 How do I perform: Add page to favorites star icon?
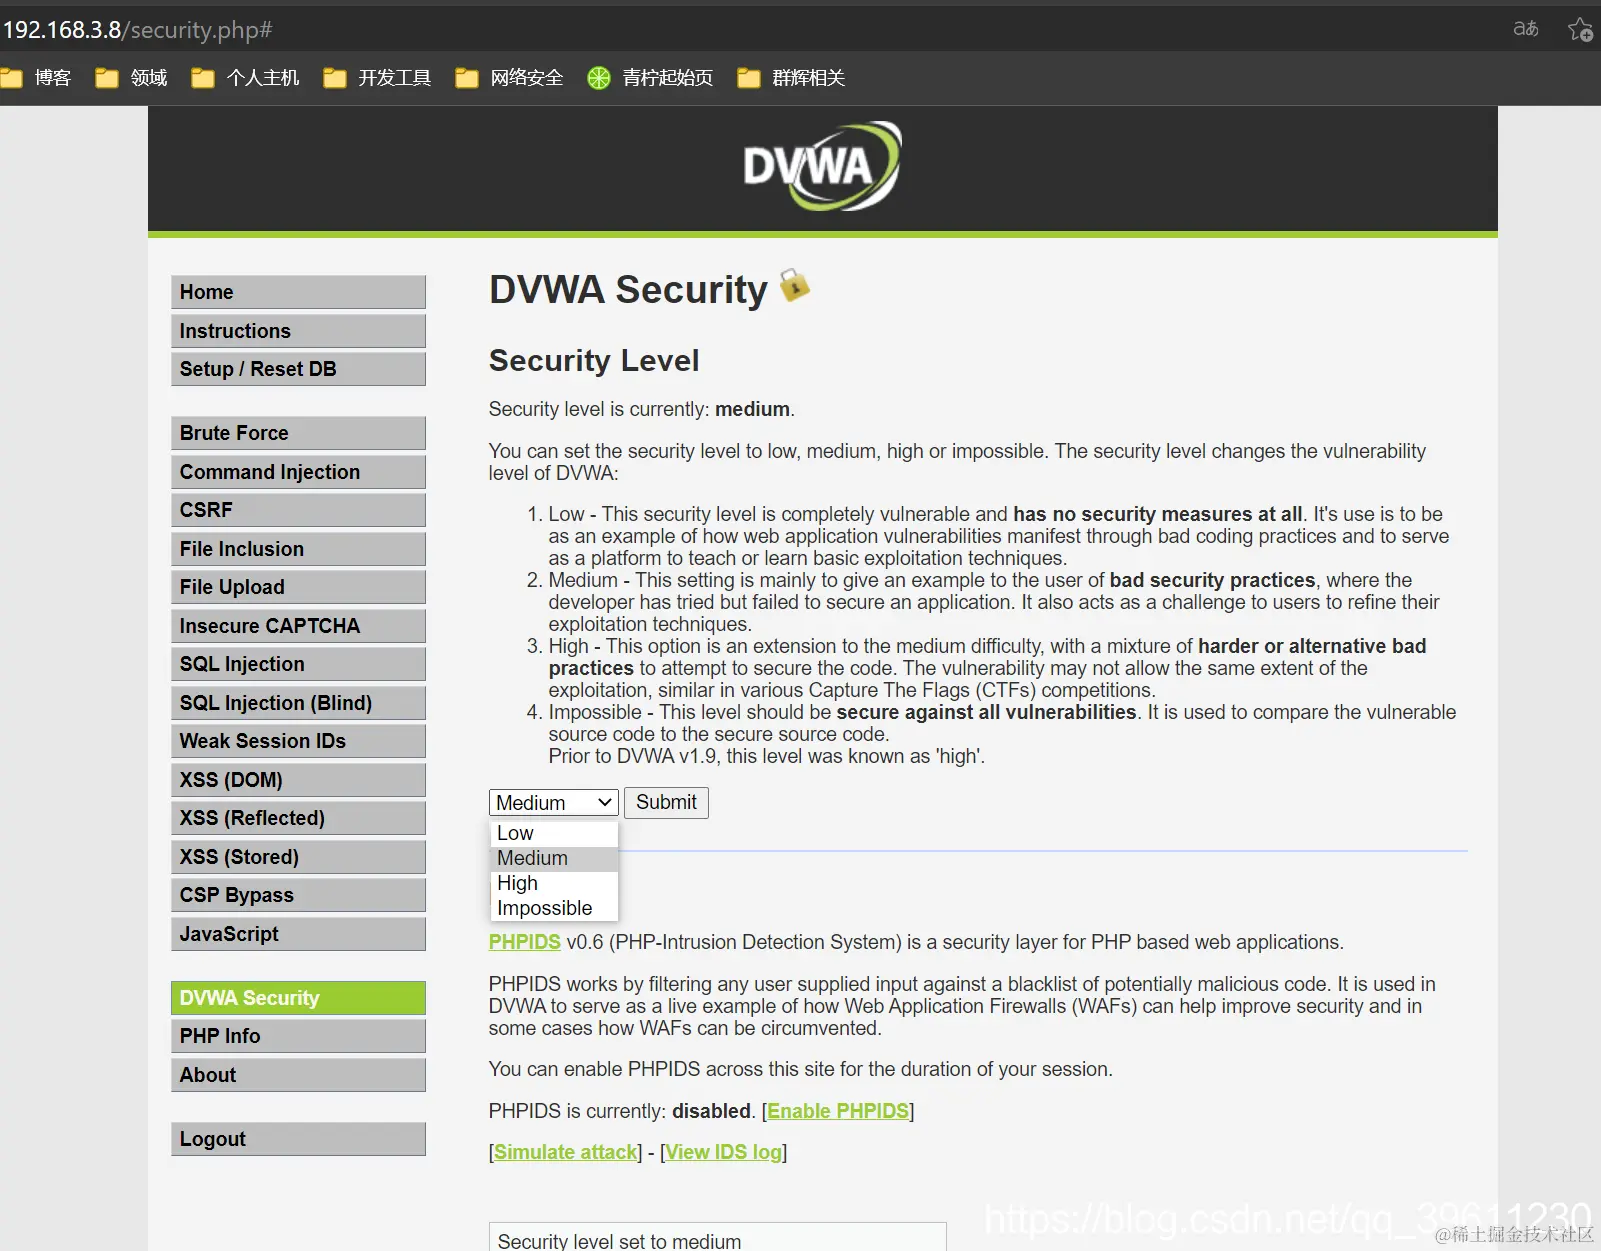coord(1580,29)
